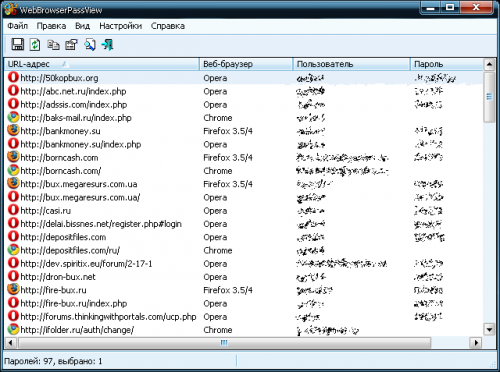Click Chrome icon beside baks-mail.ru/index.php
Screen dimensions: 500x372
(x=13, y=117)
